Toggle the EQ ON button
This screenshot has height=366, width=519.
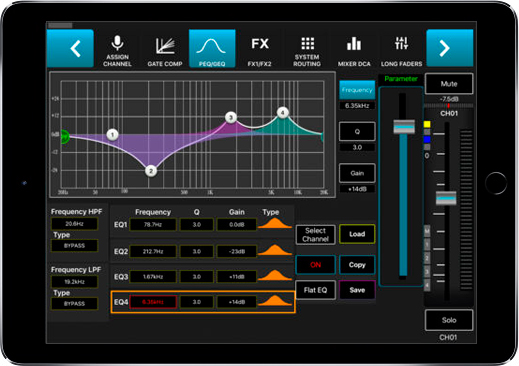point(315,265)
